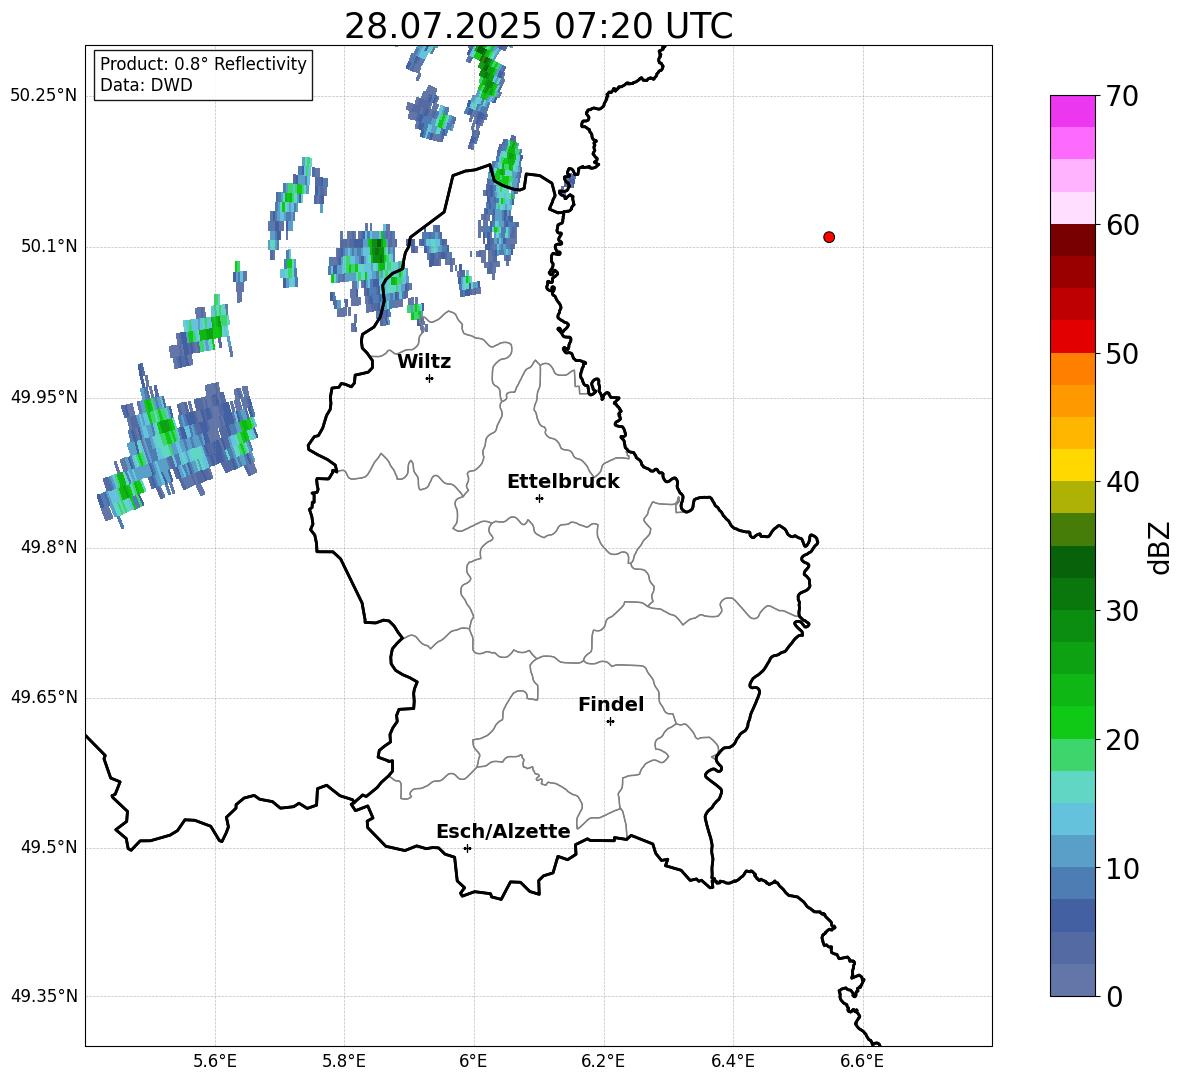Click the 20 tick on colorbar

click(x=1122, y=740)
